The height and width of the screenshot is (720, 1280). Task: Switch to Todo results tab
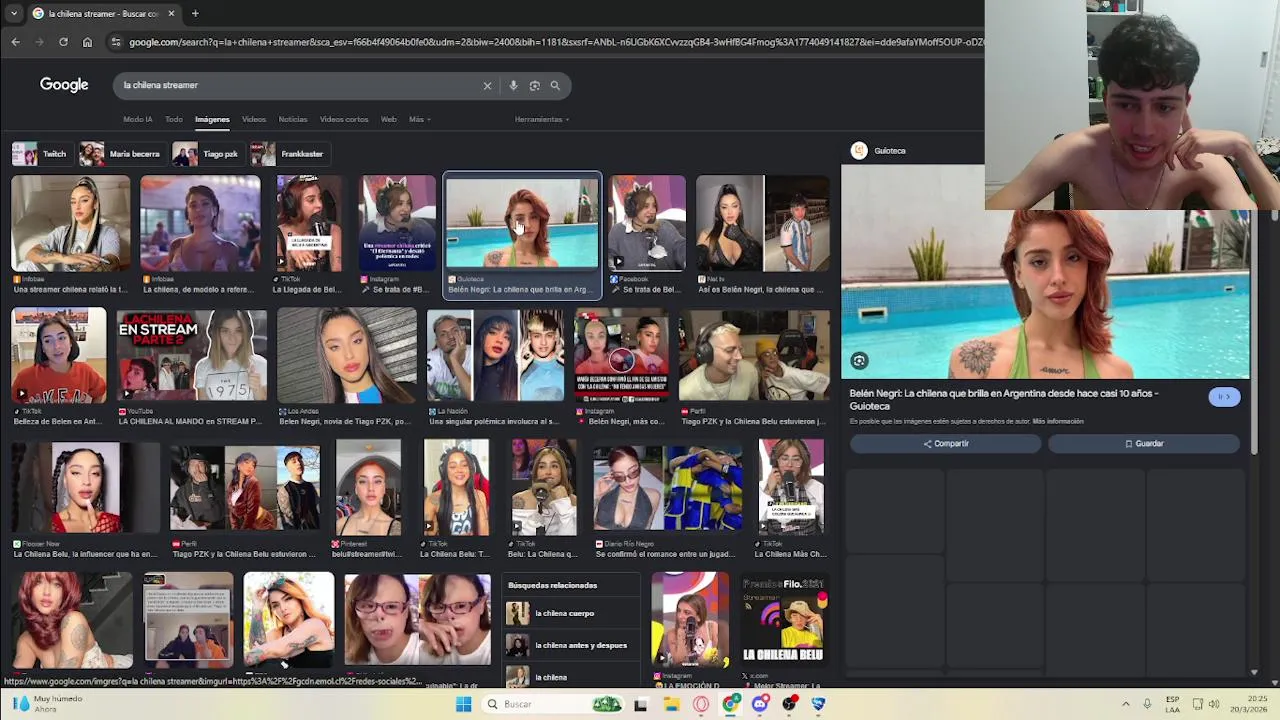point(174,119)
